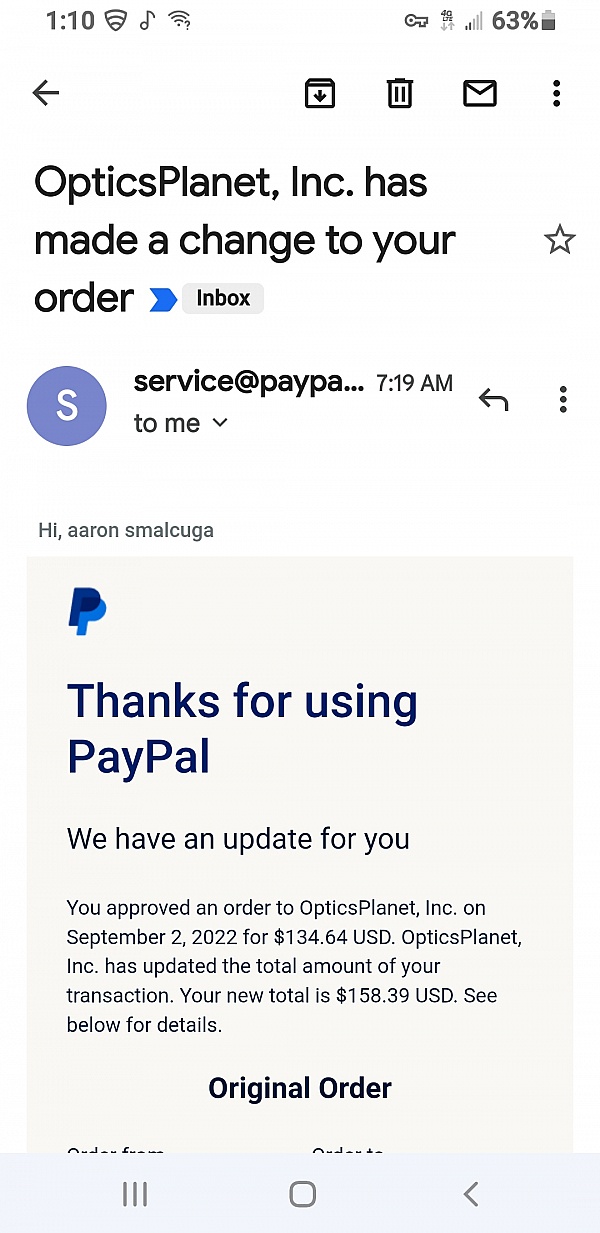Viewport: 600px width, 1233px height.
Task: Archive this email with the archive icon
Action: pos(320,94)
